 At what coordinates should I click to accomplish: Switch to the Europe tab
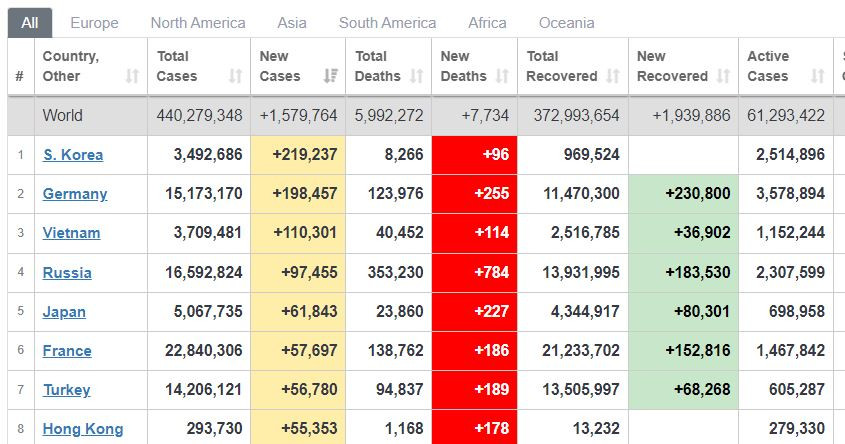(94, 23)
